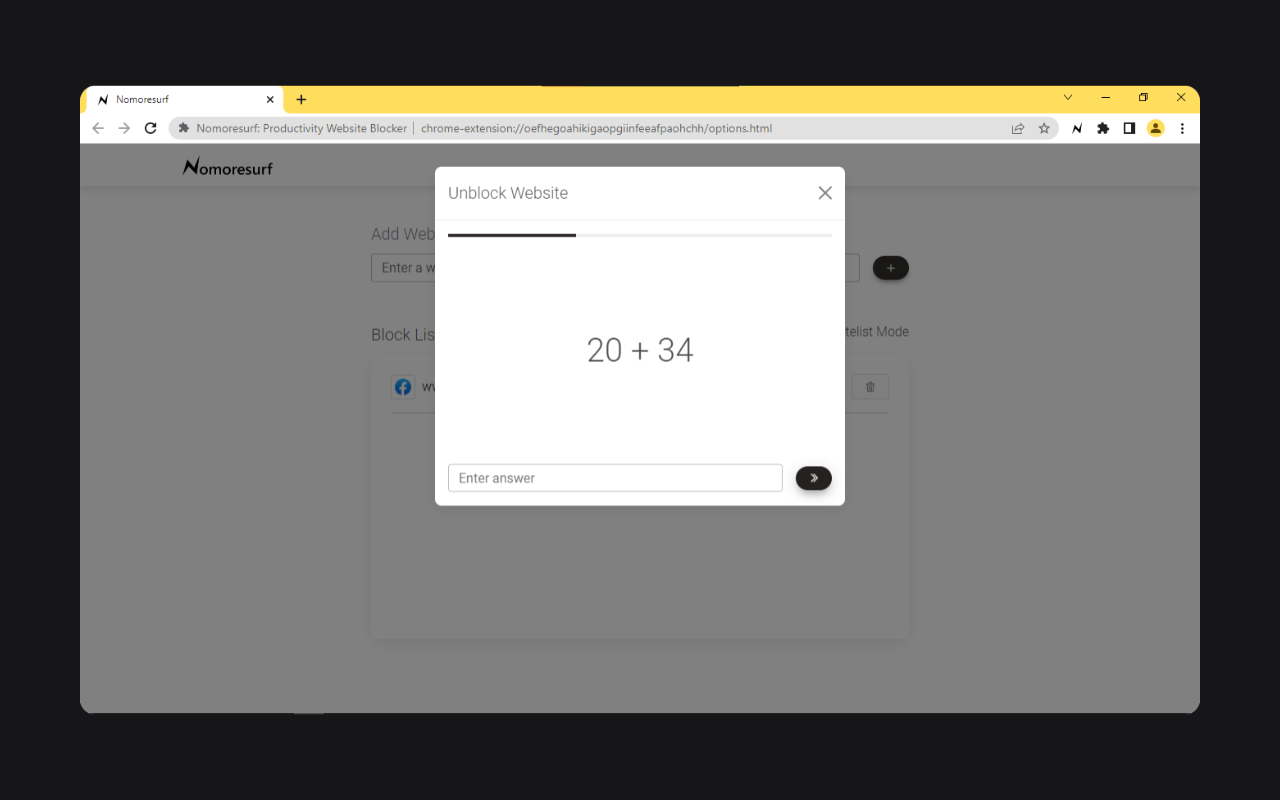Open the Extensions puzzle icon
Image resolution: width=1280 pixels, height=800 pixels.
click(x=1103, y=128)
